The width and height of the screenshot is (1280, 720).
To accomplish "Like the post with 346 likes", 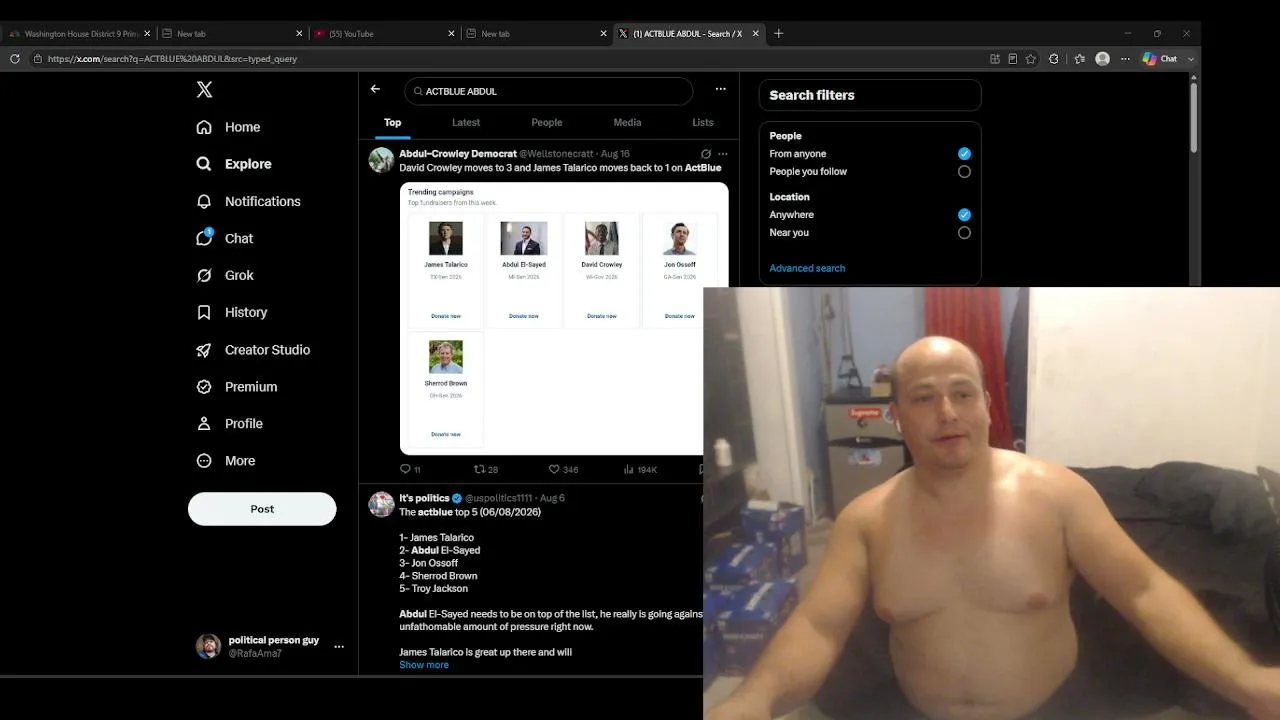I will click(x=563, y=469).
